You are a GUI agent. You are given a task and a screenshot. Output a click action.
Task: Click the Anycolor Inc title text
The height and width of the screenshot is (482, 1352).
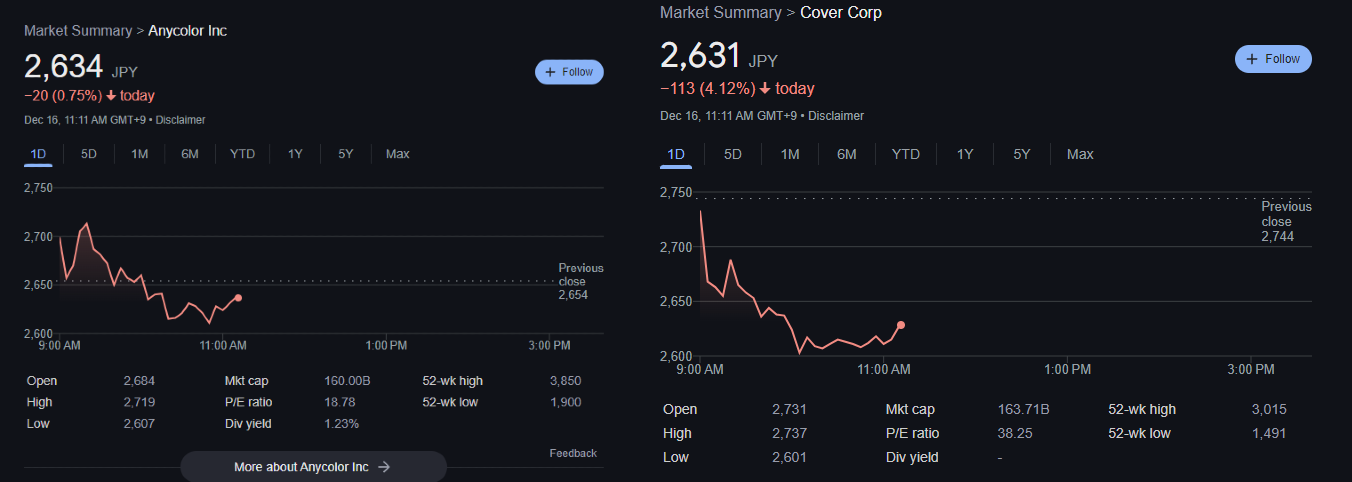[x=188, y=31]
